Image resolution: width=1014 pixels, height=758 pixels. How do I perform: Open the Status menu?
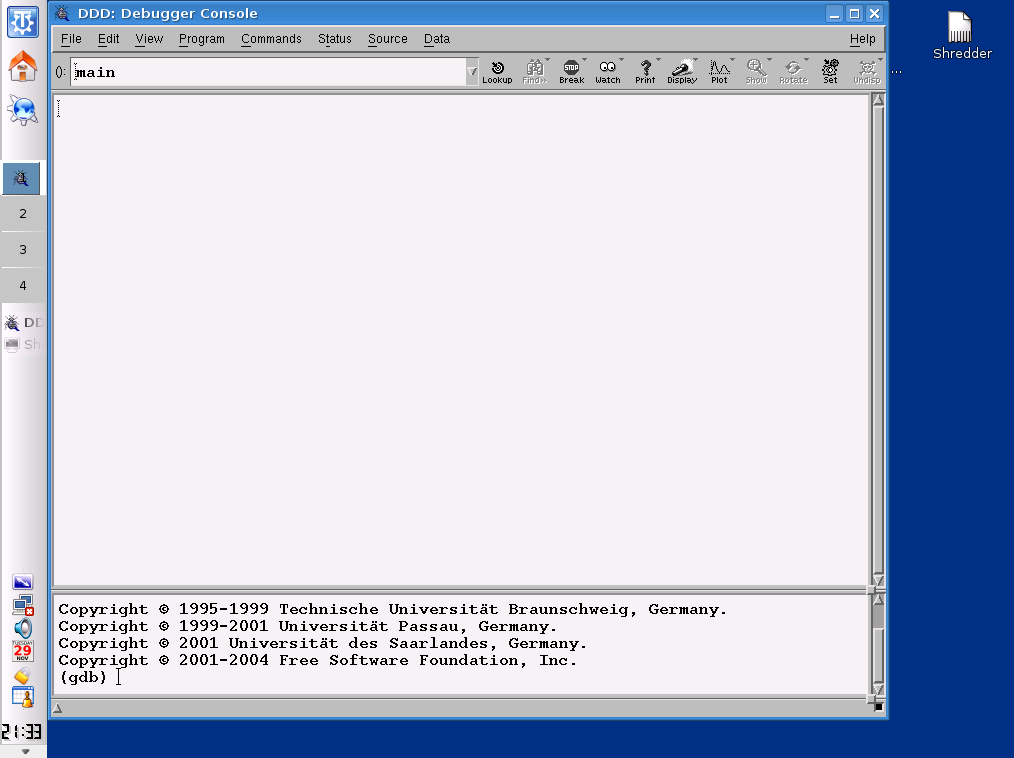pyautogui.click(x=334, y=39)
